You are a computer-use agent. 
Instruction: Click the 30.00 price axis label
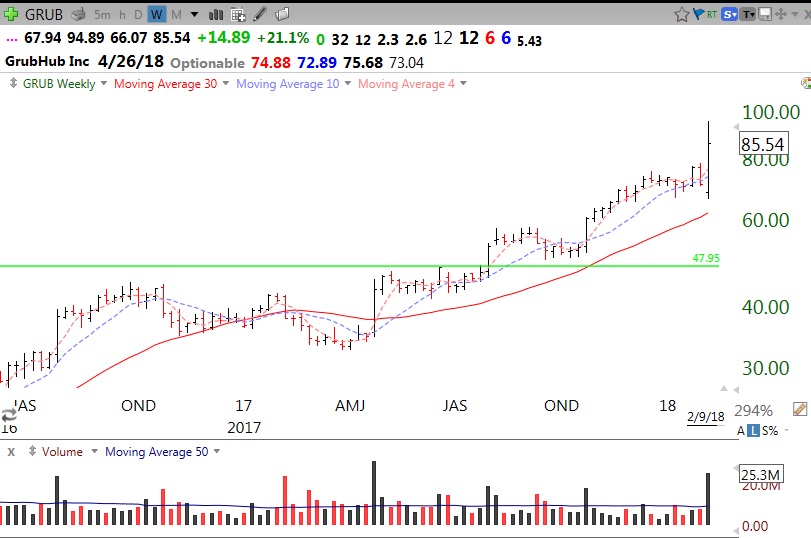[765, 368]
